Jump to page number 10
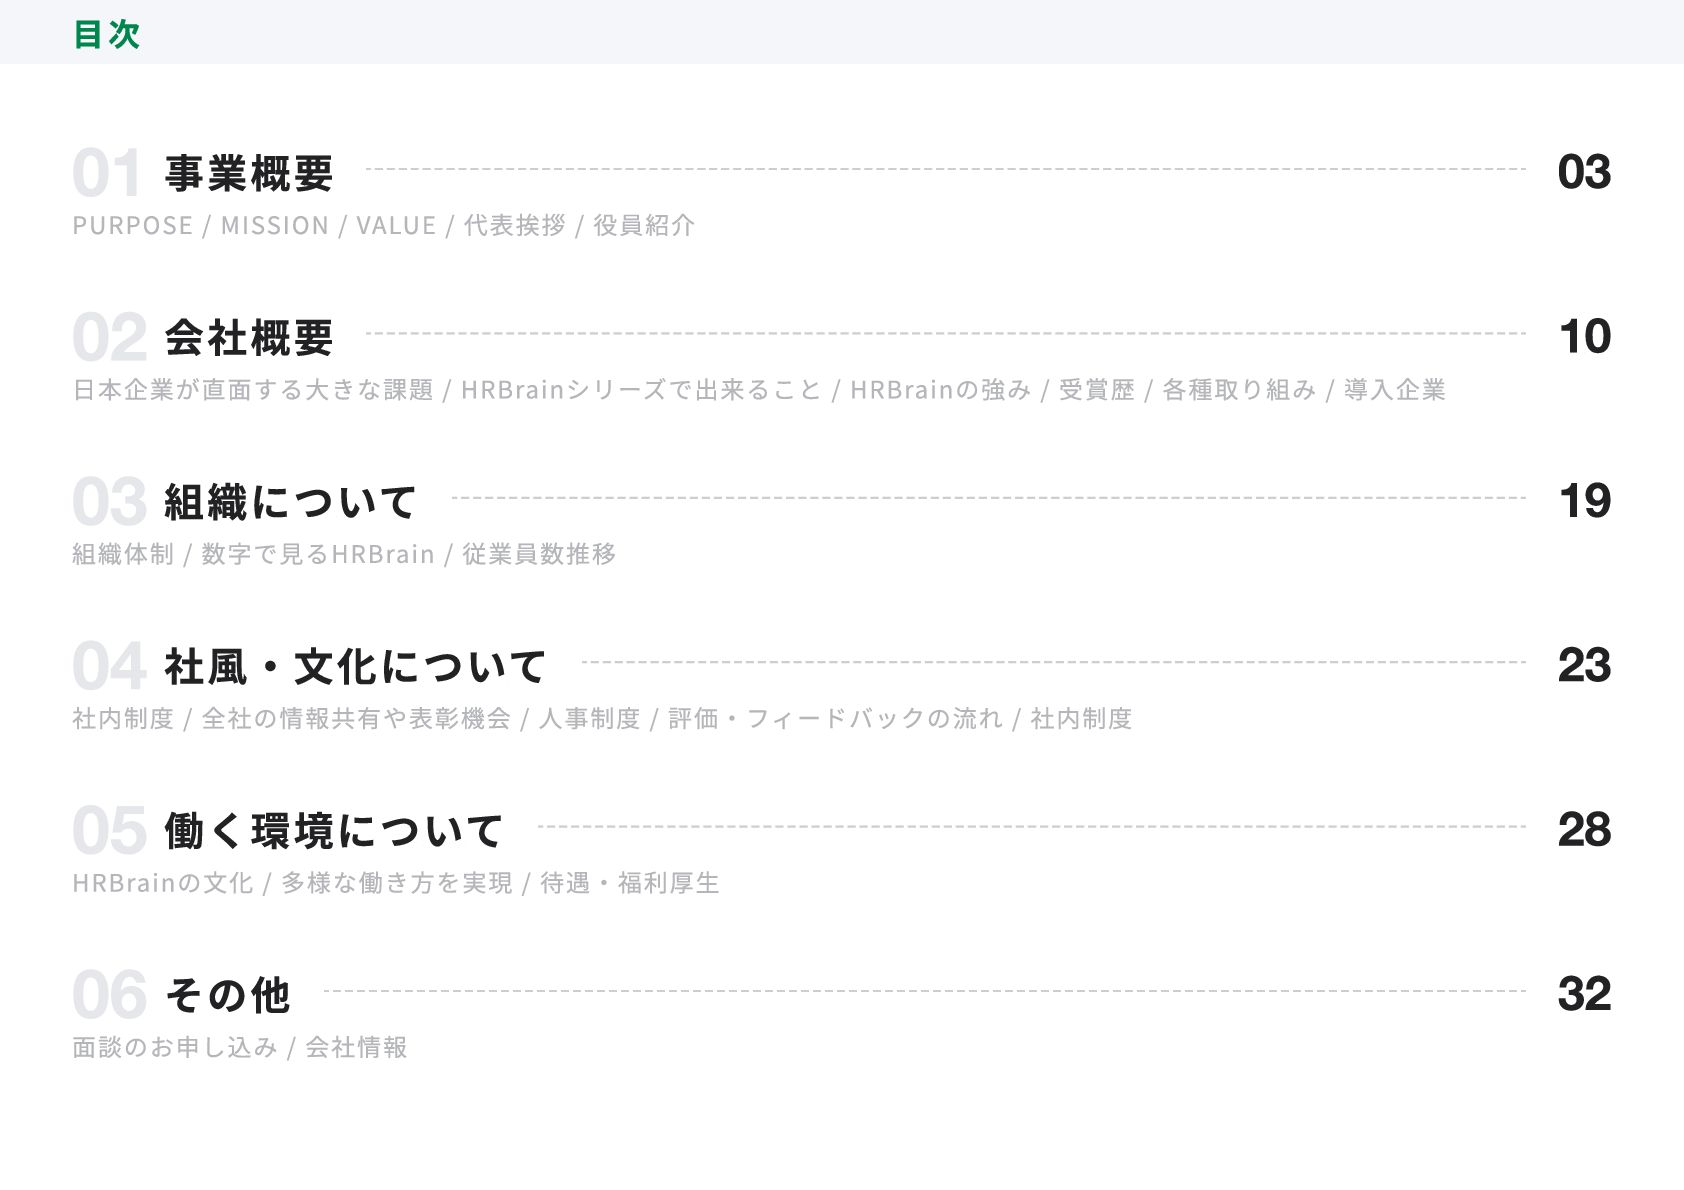Image resolution: width=1684 pixels, height=1190 pixels. pos(1585,336)
